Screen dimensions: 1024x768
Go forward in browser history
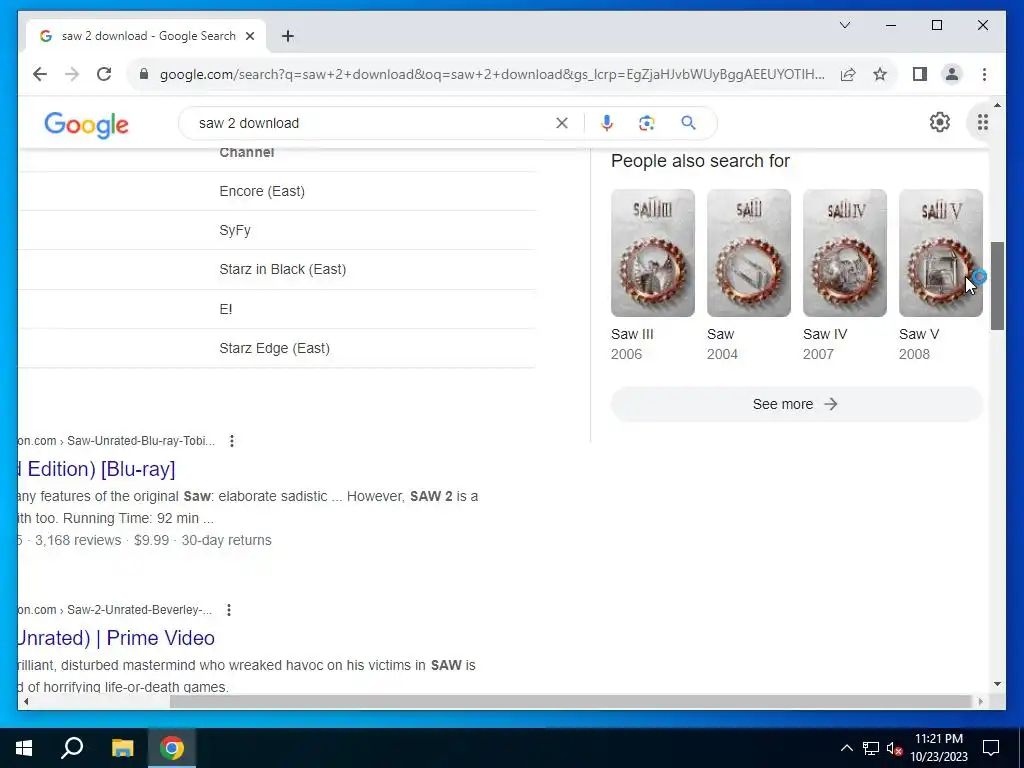tap(72, 74)
